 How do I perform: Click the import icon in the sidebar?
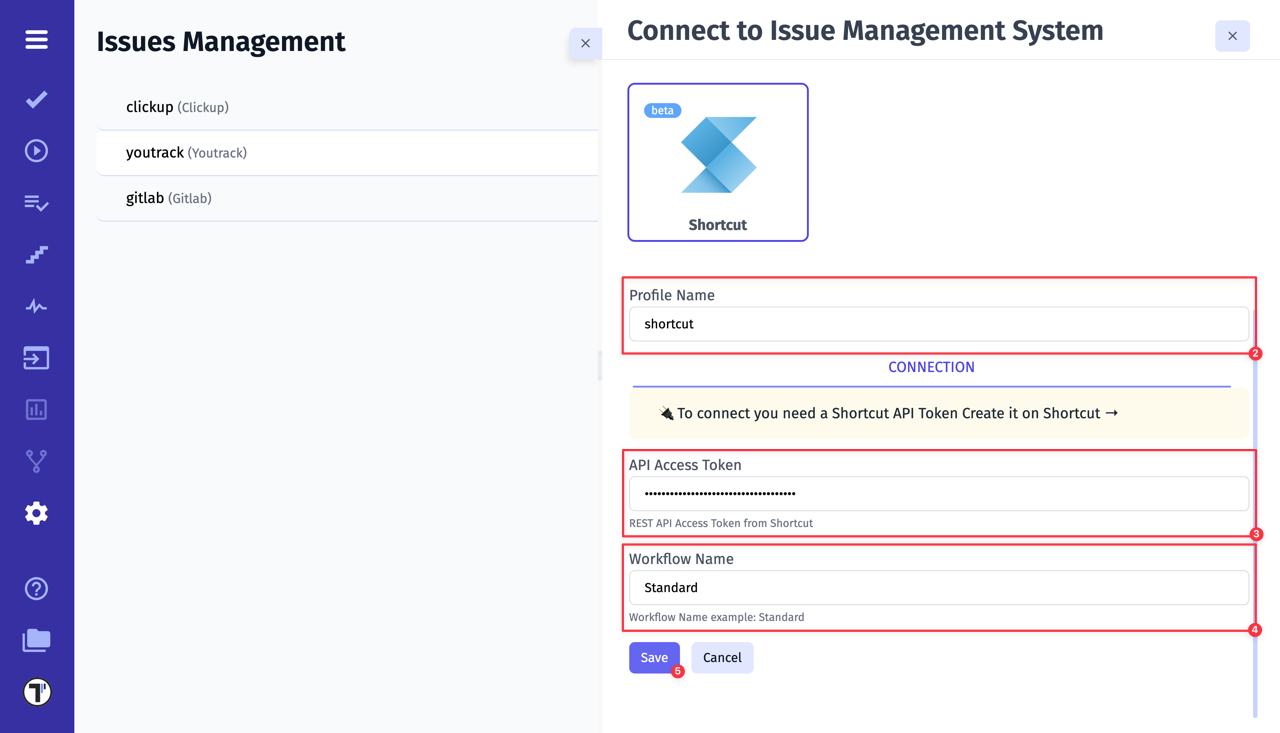pos(36,357)
